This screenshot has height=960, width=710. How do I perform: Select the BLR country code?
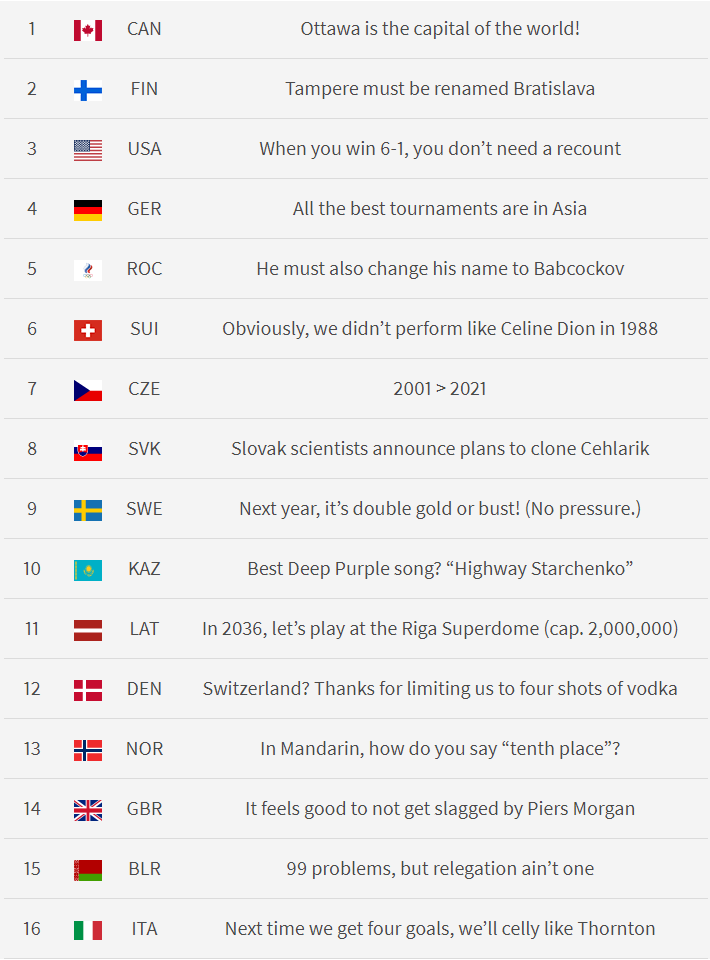click(x=144, y=869)
